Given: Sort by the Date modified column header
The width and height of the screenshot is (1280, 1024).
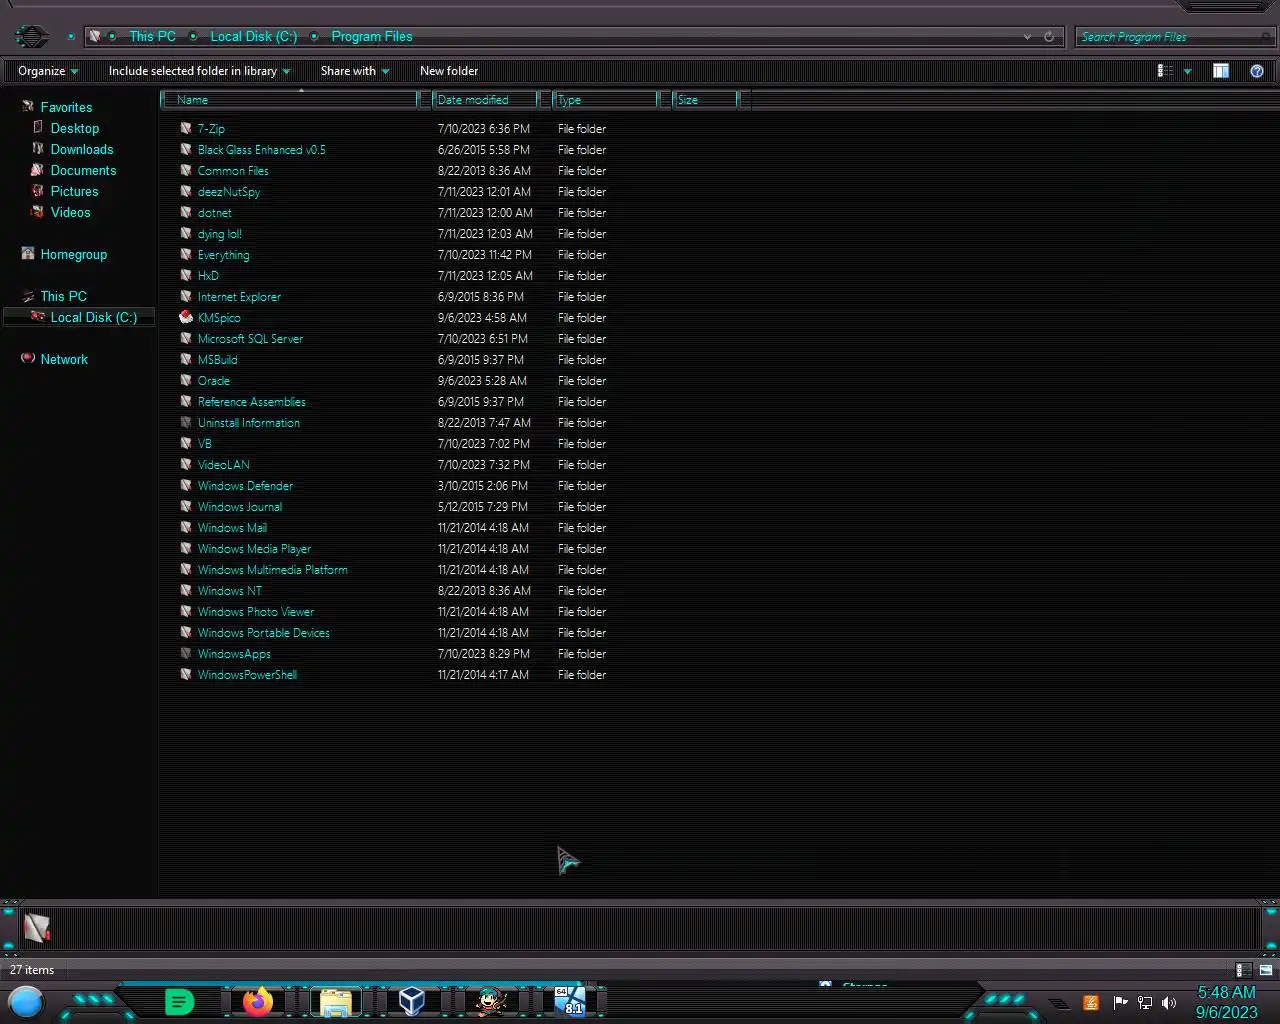Looking at the screenshot, I should 486,100.
